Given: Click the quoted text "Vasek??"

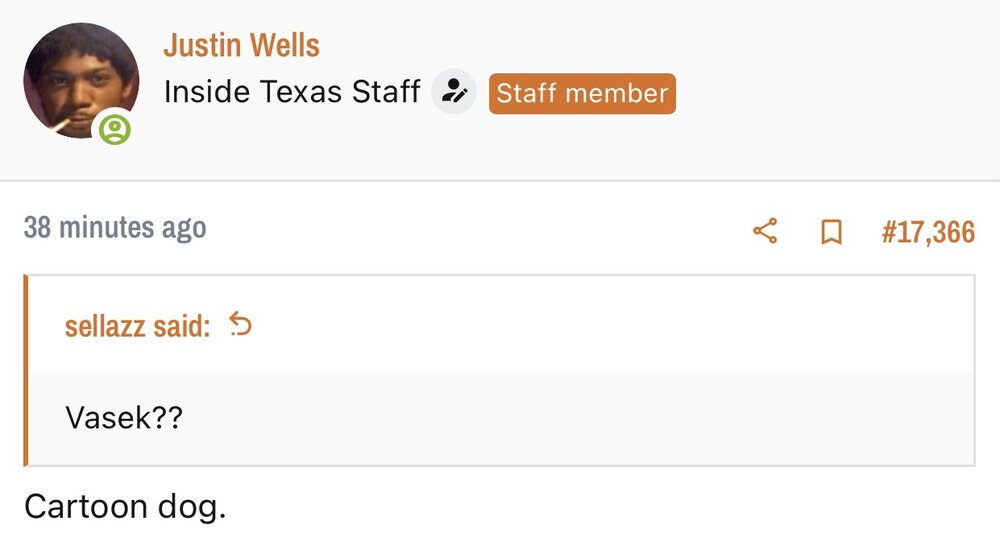Looking at the screenshot, I should pyautogui.click(x=124, y=418).
